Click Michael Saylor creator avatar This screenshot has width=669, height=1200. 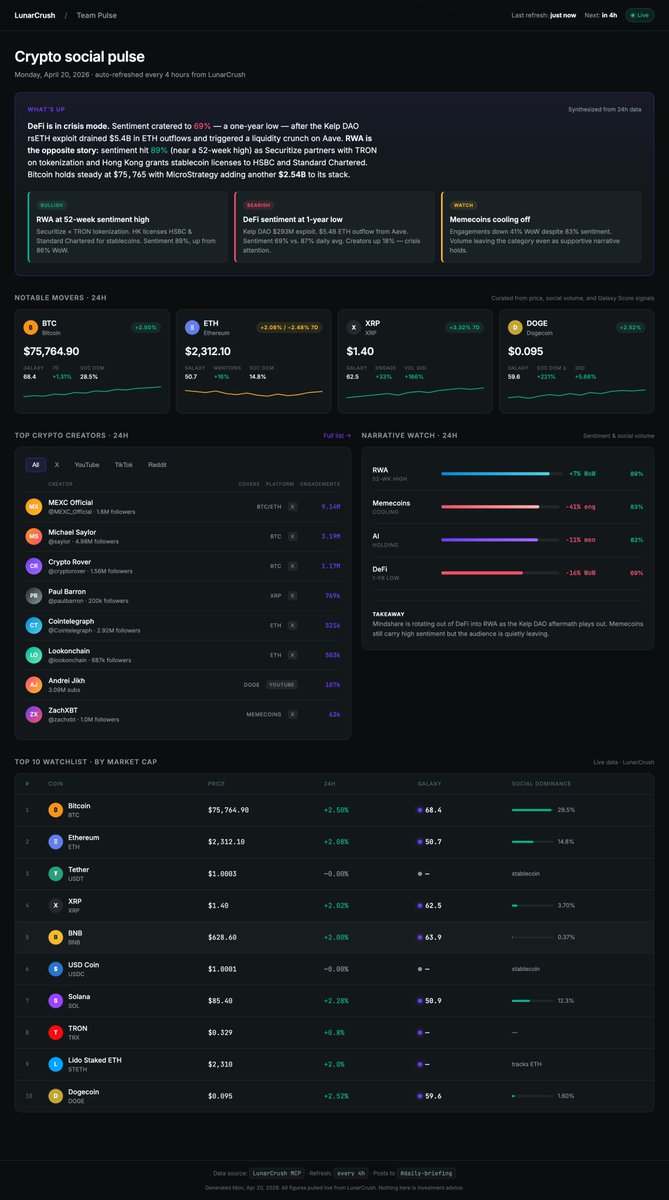point(34,536)
